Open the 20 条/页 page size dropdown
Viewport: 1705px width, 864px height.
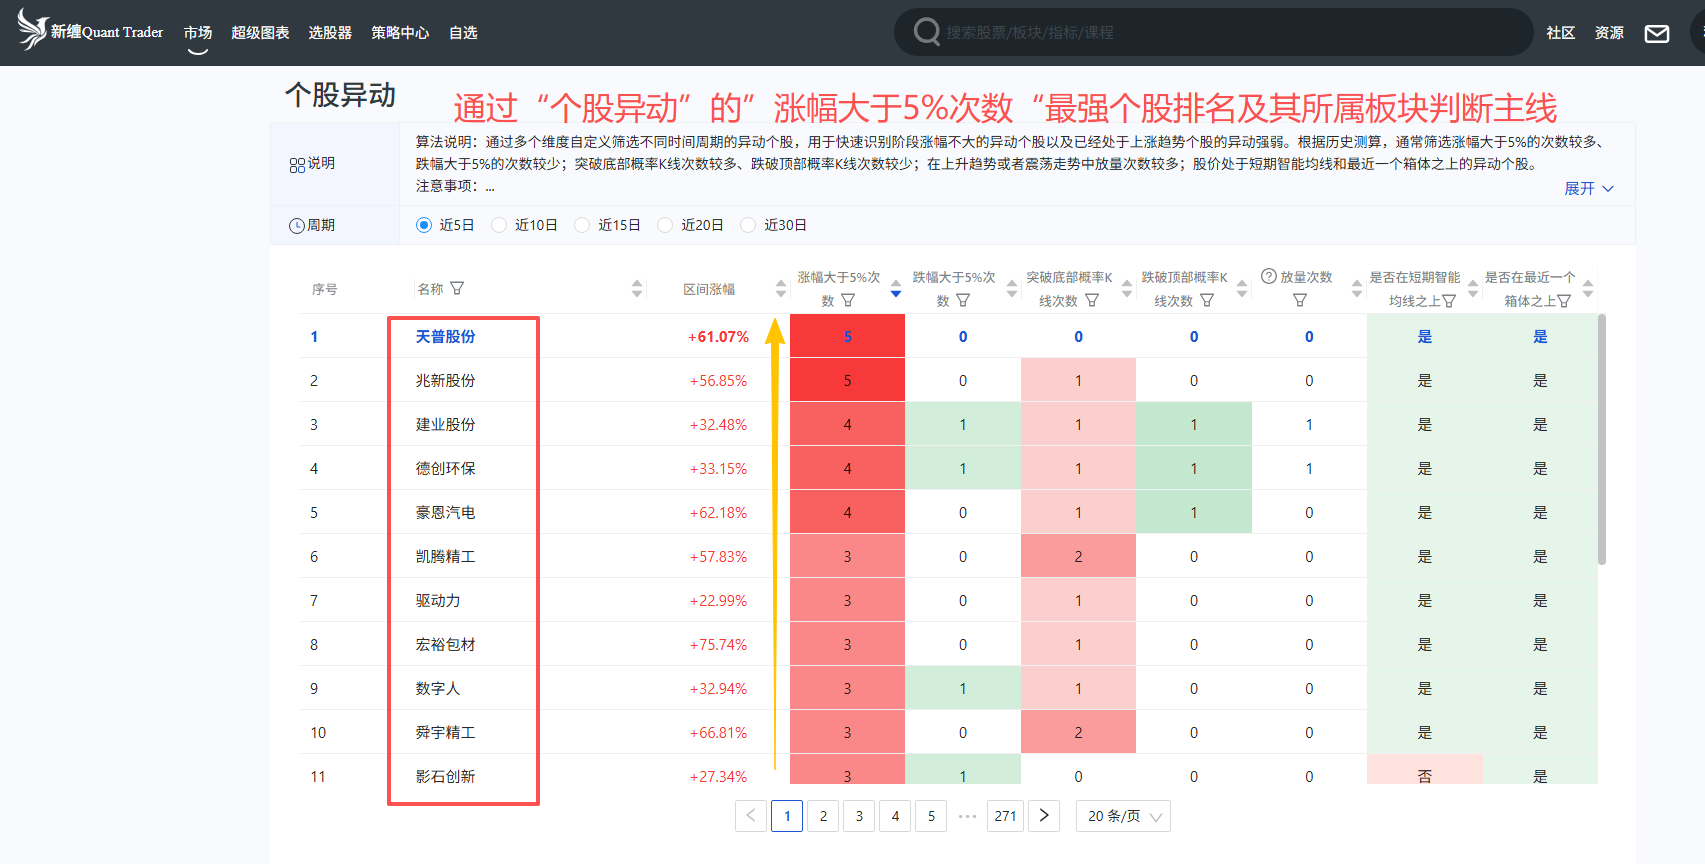click(1123, 816)
